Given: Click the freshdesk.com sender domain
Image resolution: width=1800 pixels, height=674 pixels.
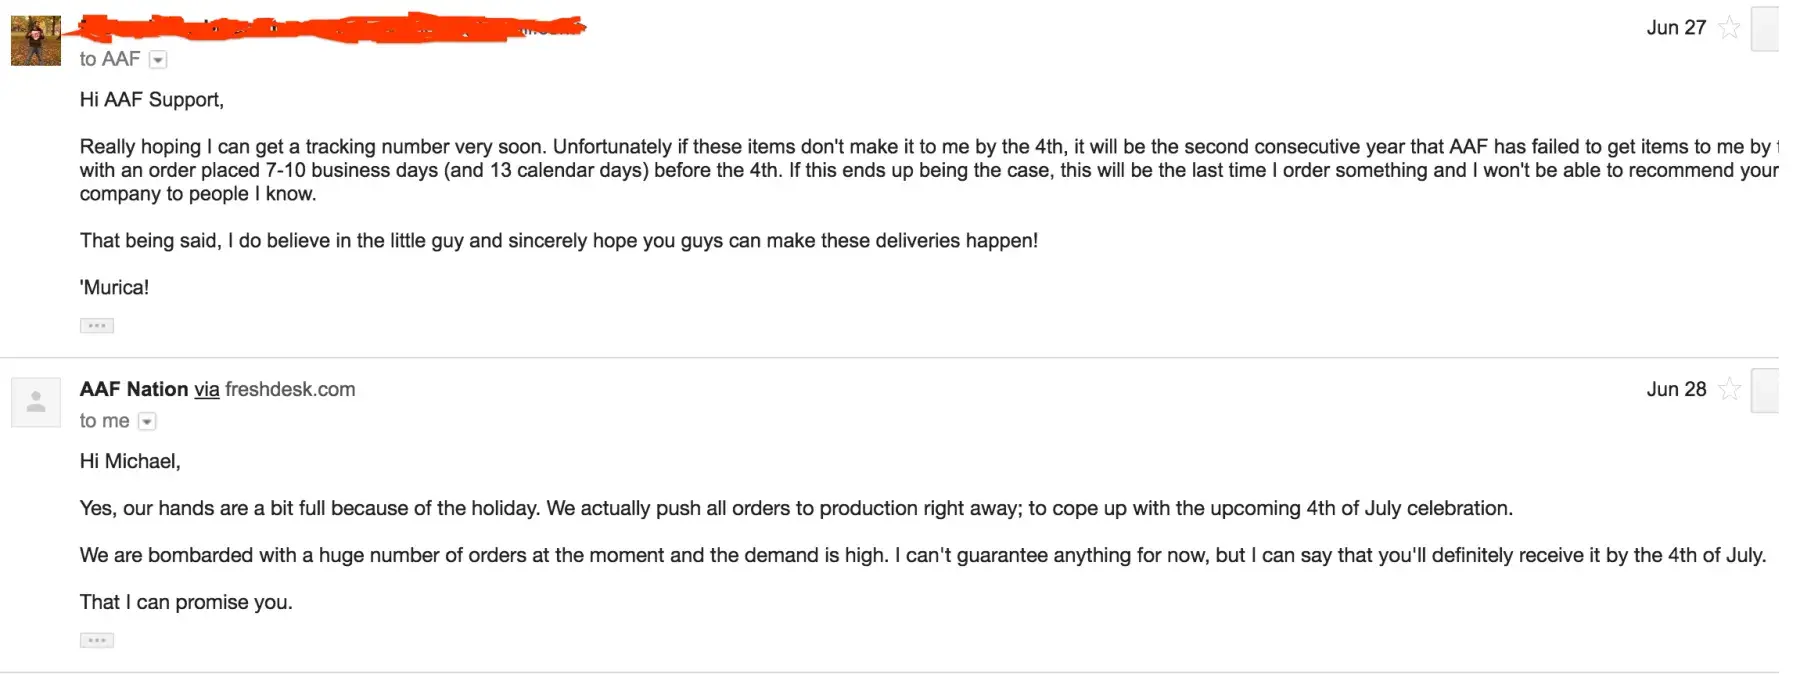Looking at the screenshot, I should tap(290, 389).
